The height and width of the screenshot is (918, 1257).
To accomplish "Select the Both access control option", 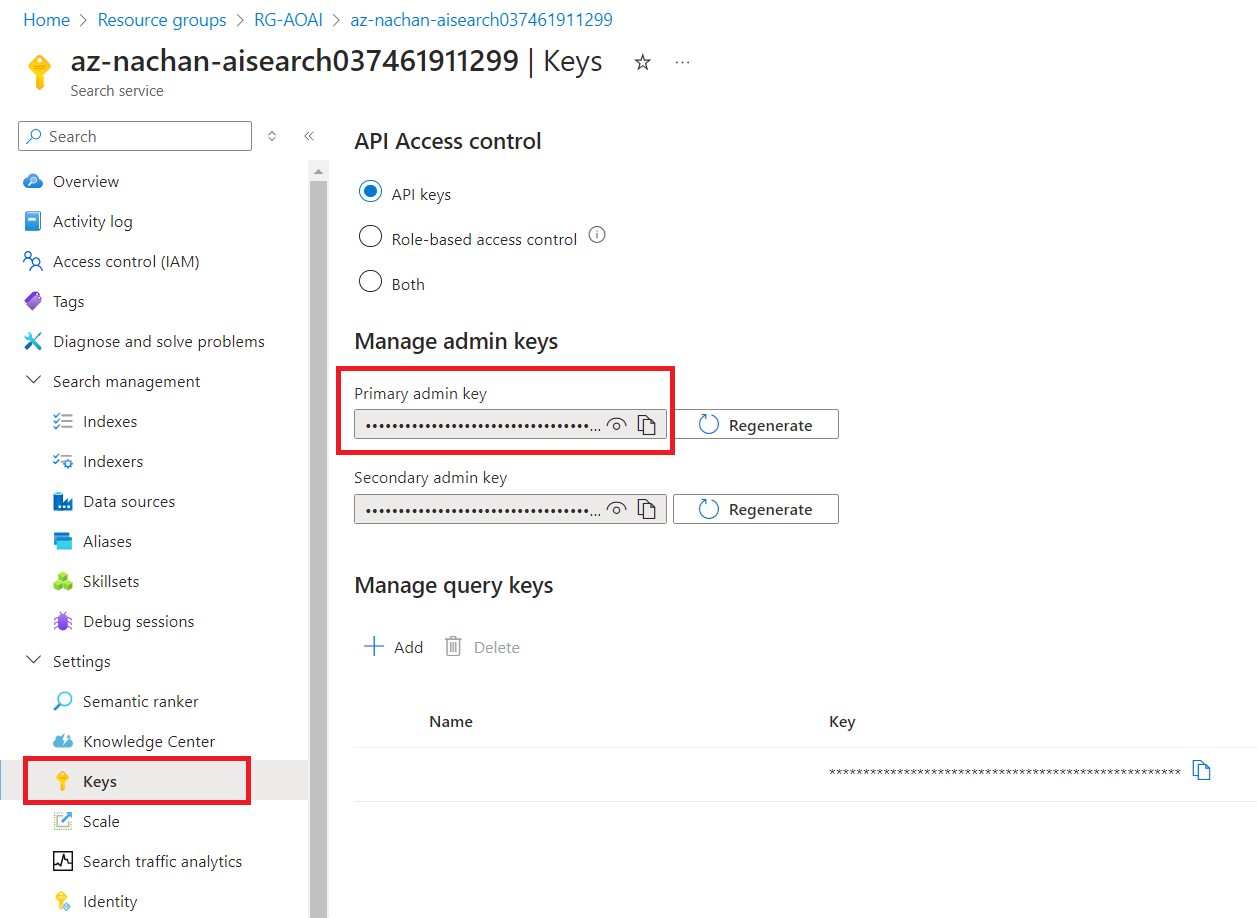I will point(371,282).
